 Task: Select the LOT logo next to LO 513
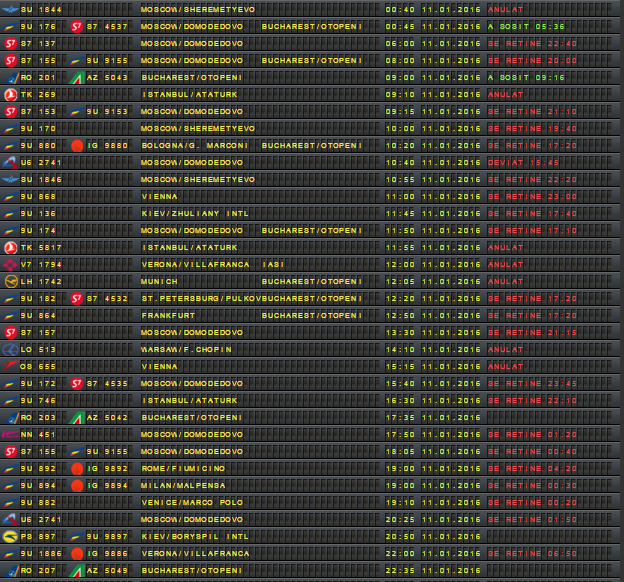11,349
